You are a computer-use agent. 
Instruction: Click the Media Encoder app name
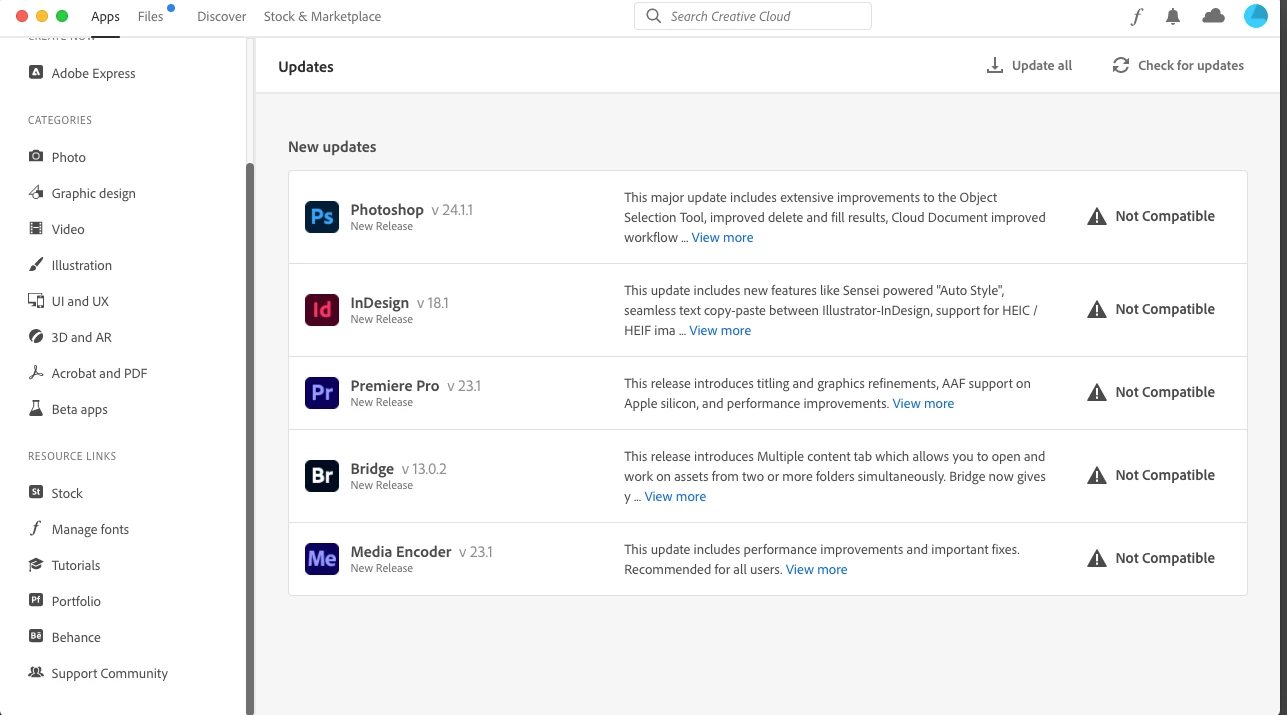click(401, 552)
